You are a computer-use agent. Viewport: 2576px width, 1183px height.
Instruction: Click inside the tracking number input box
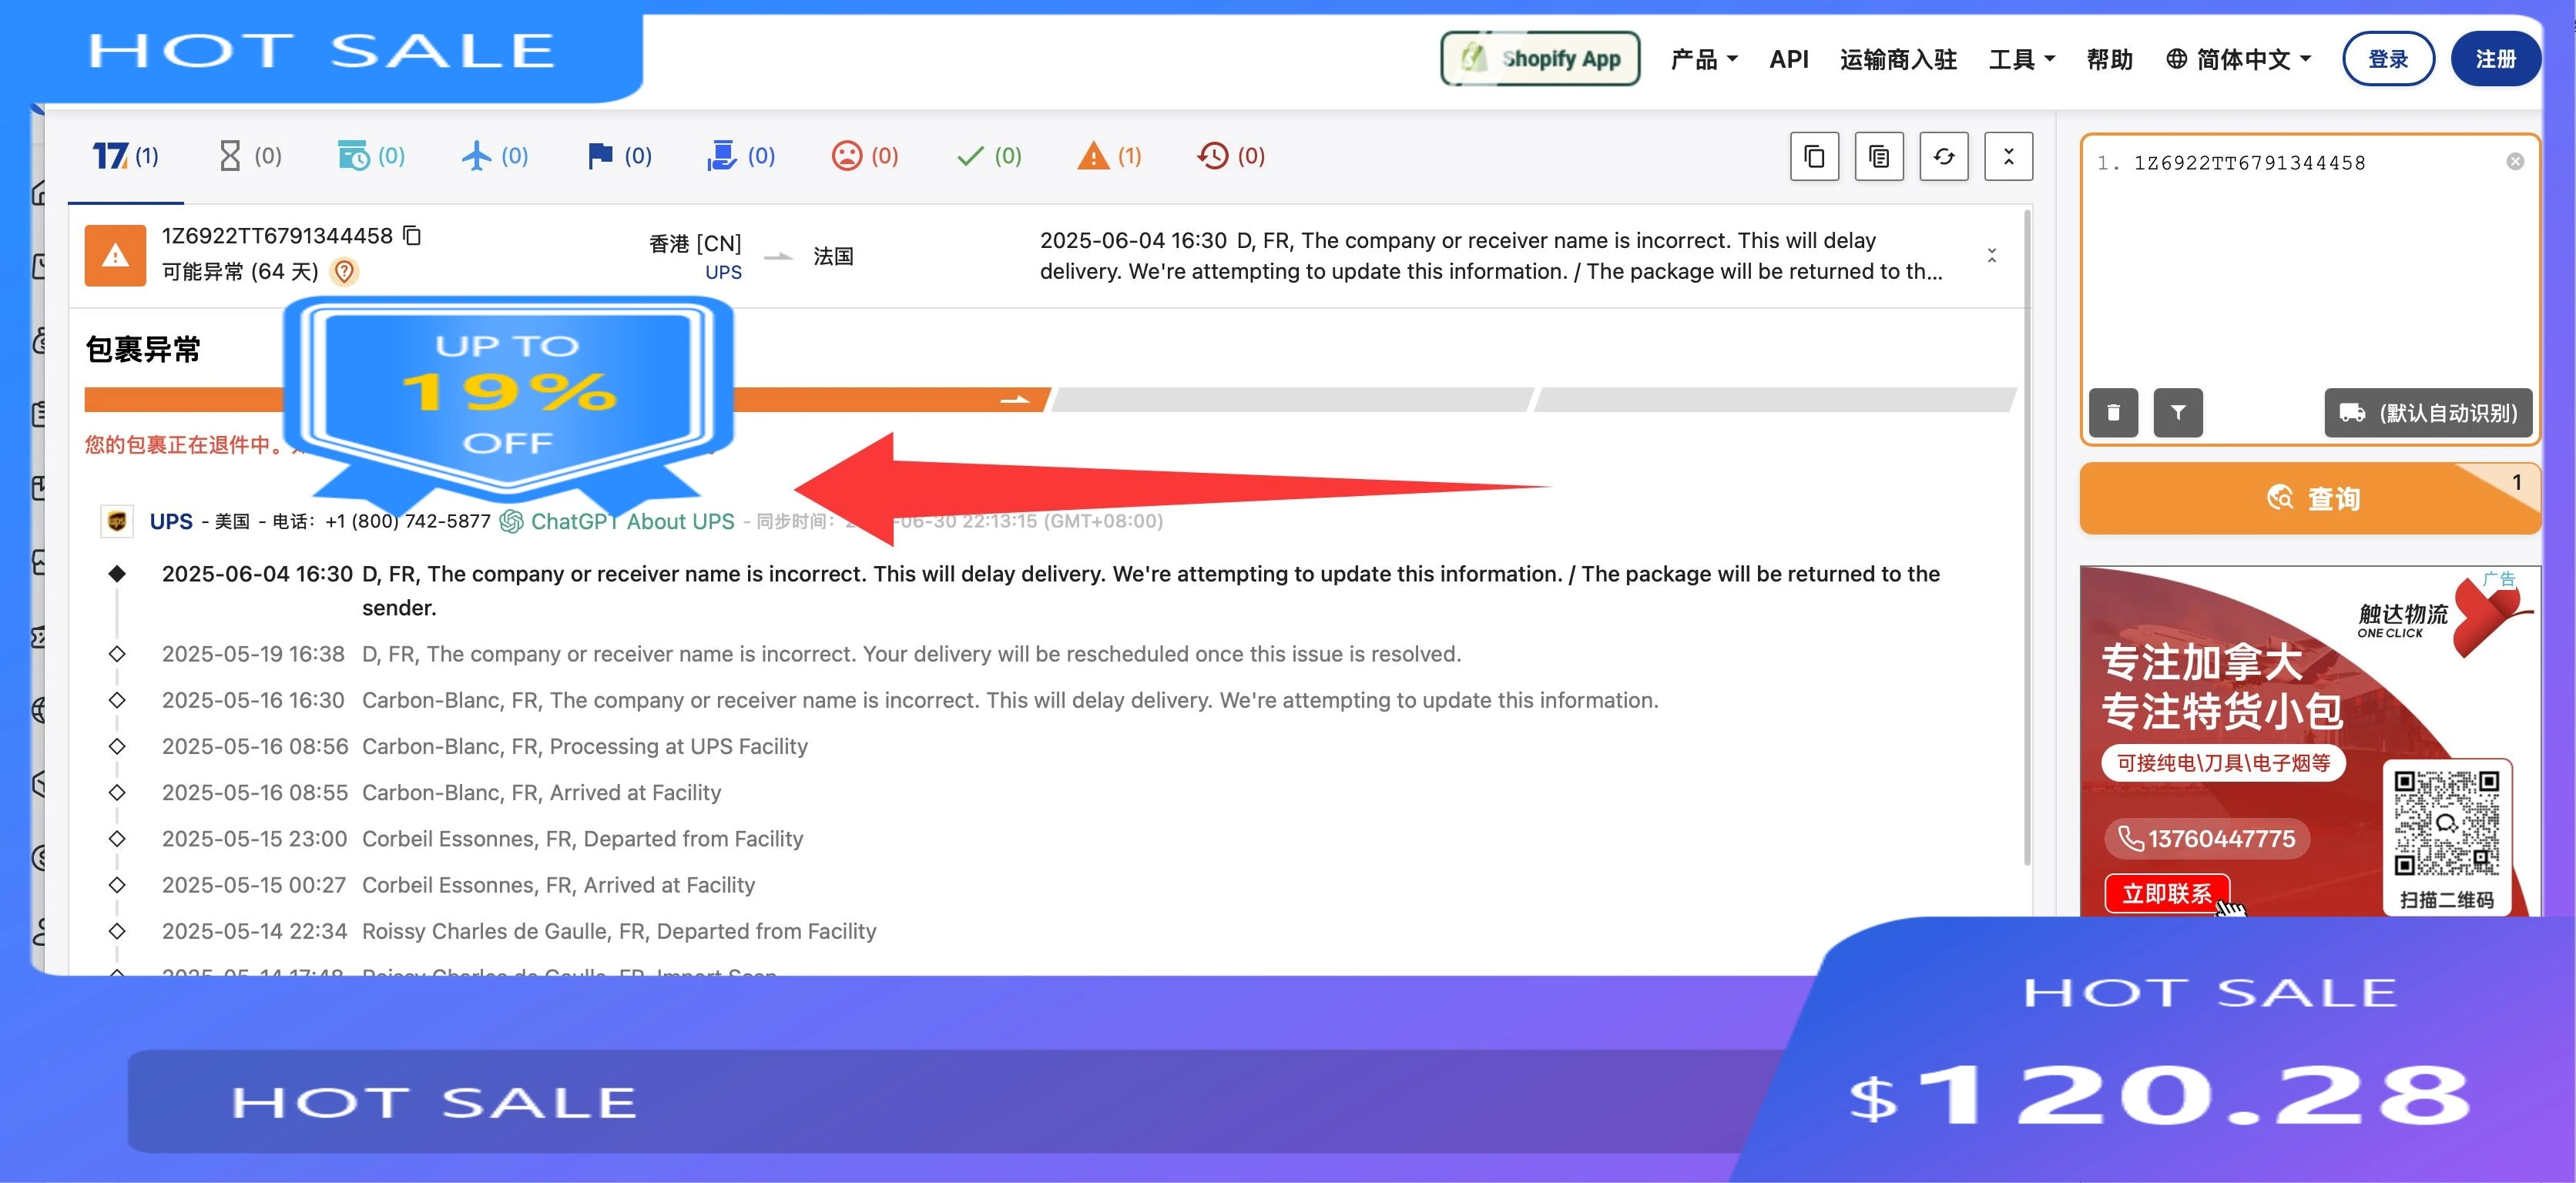click(x=2300, y=270)
